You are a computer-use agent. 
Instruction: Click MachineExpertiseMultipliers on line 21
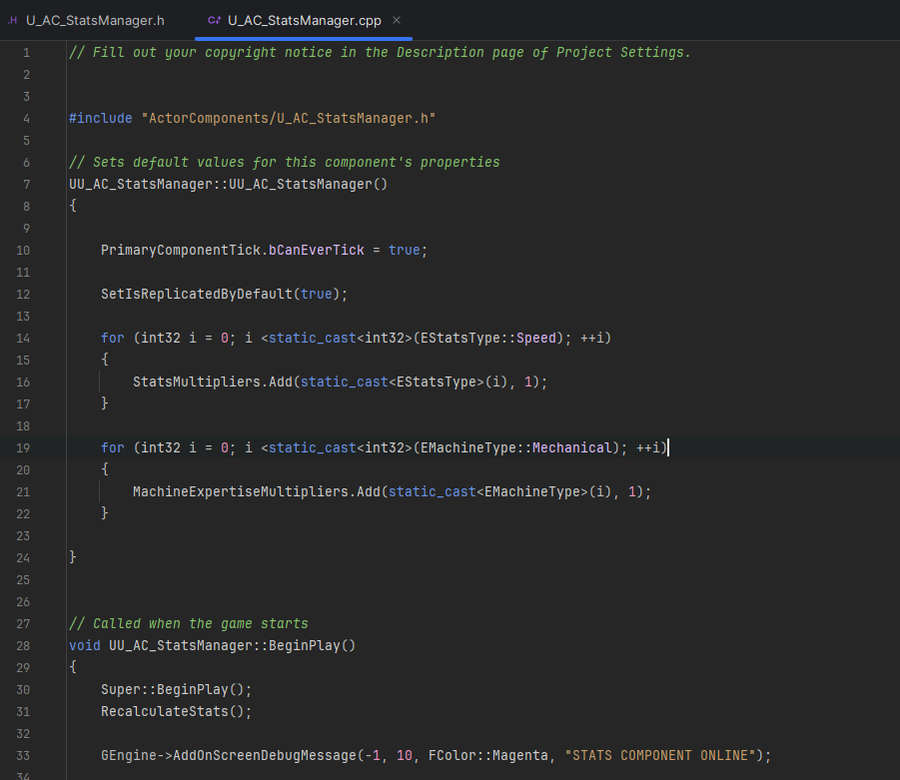pos(240,492)
